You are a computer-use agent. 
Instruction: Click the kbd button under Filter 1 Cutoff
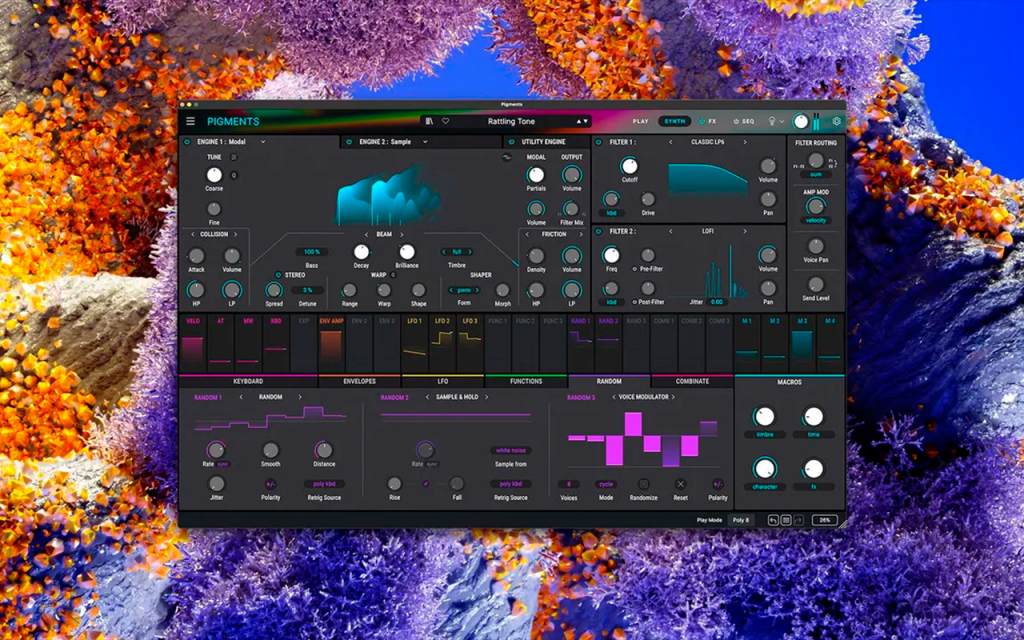tap(611, 213)
